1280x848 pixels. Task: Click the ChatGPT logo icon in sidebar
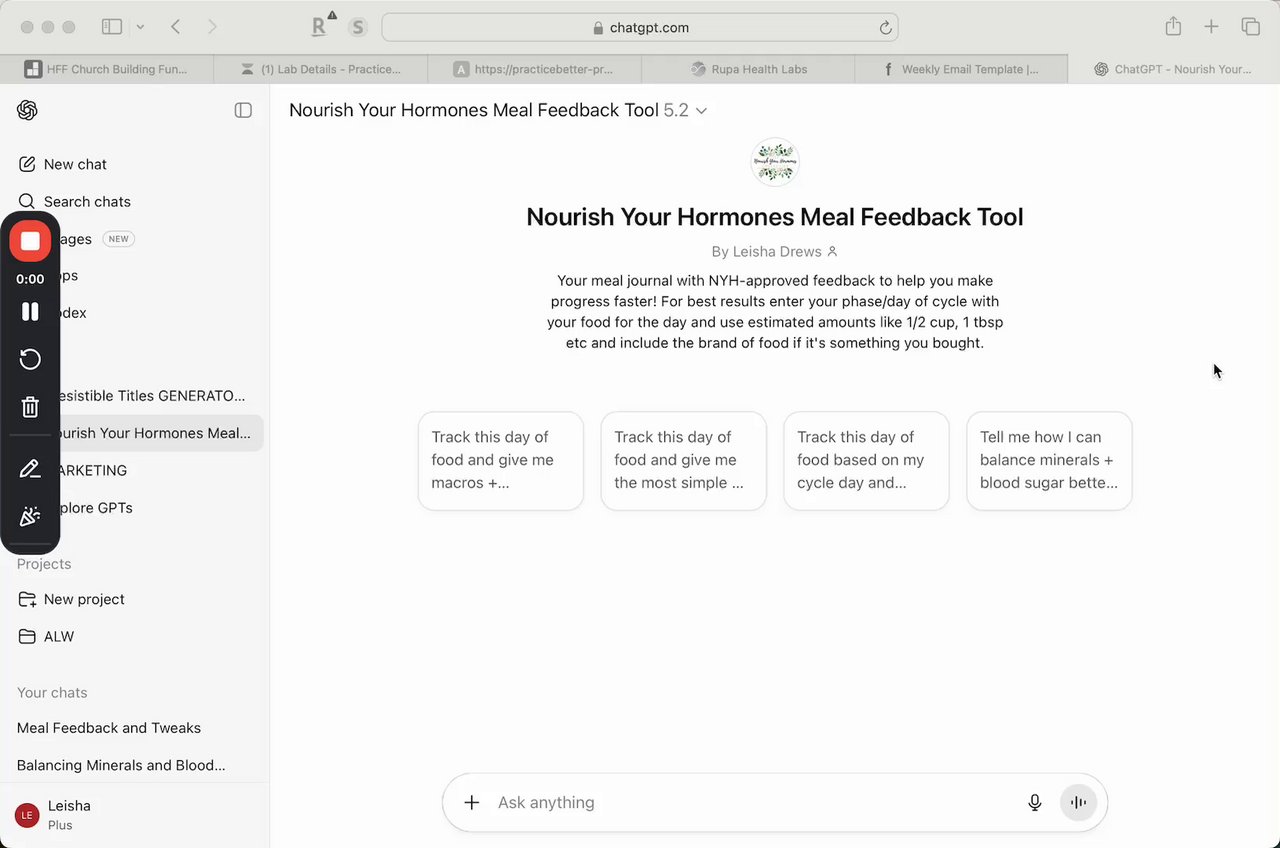[27, 110]
